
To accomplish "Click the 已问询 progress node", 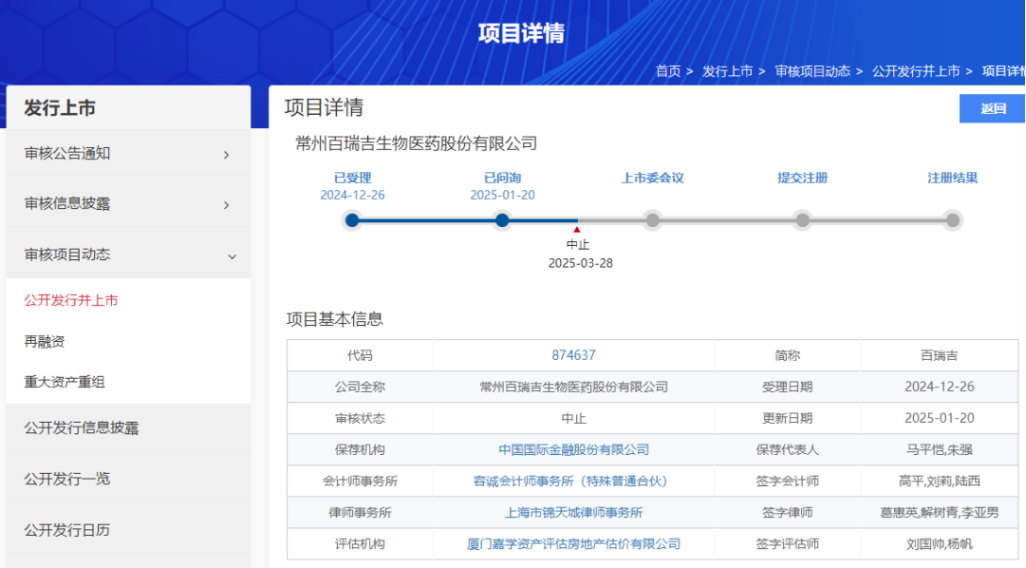I will coord(502,220).
